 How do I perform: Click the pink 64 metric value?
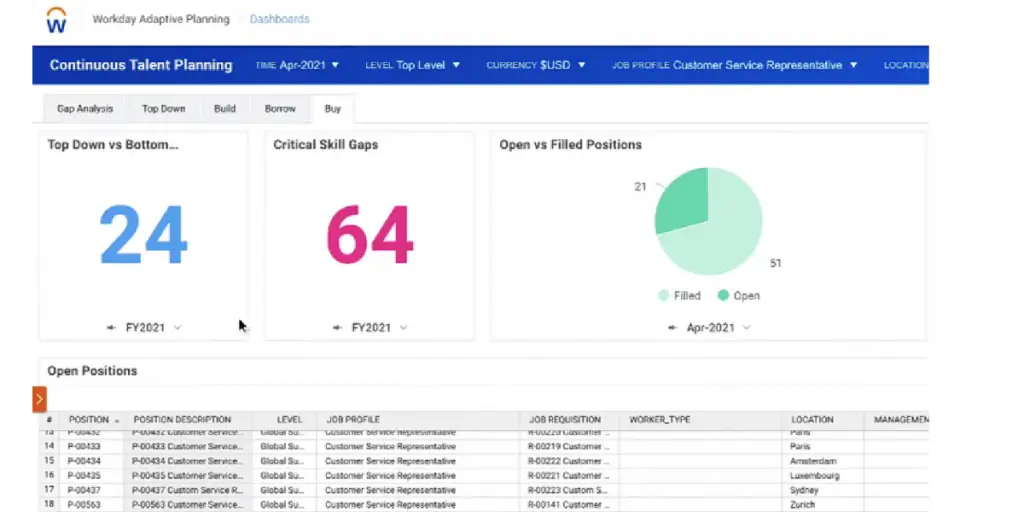pyautogui.click(x=370, y=234)
